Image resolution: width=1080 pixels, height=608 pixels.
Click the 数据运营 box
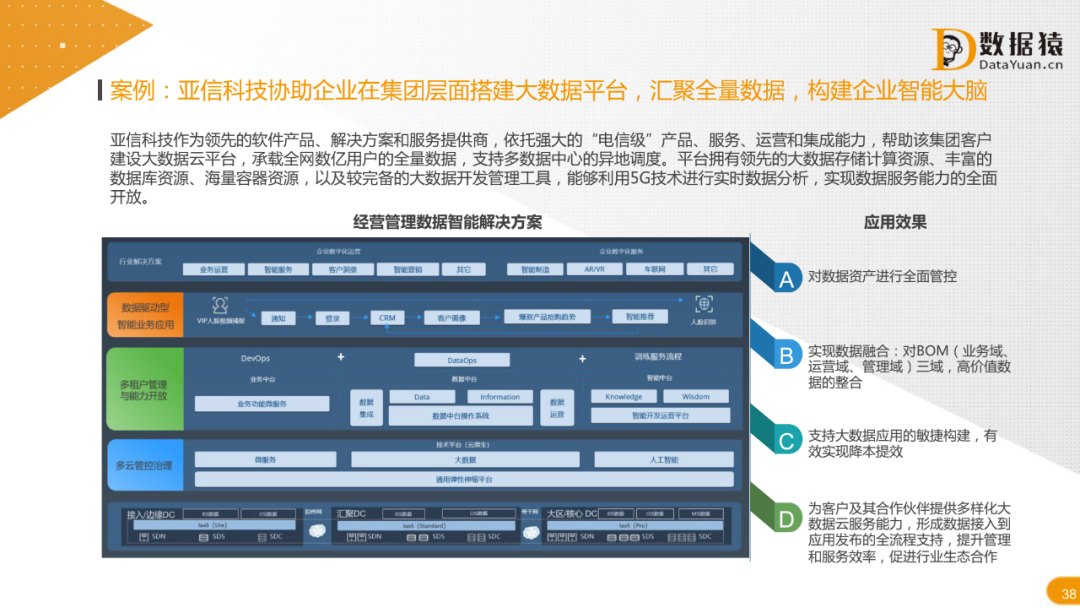click(557, 408)
